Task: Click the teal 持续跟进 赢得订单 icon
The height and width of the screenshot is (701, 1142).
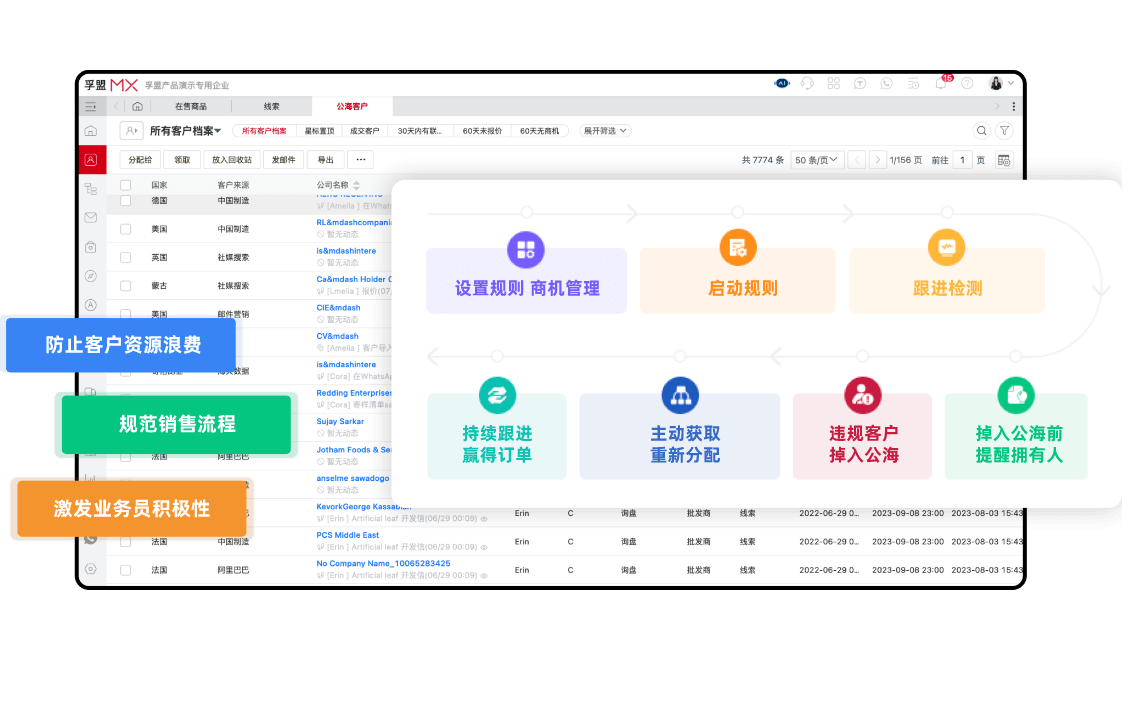Action: (497, 395)
